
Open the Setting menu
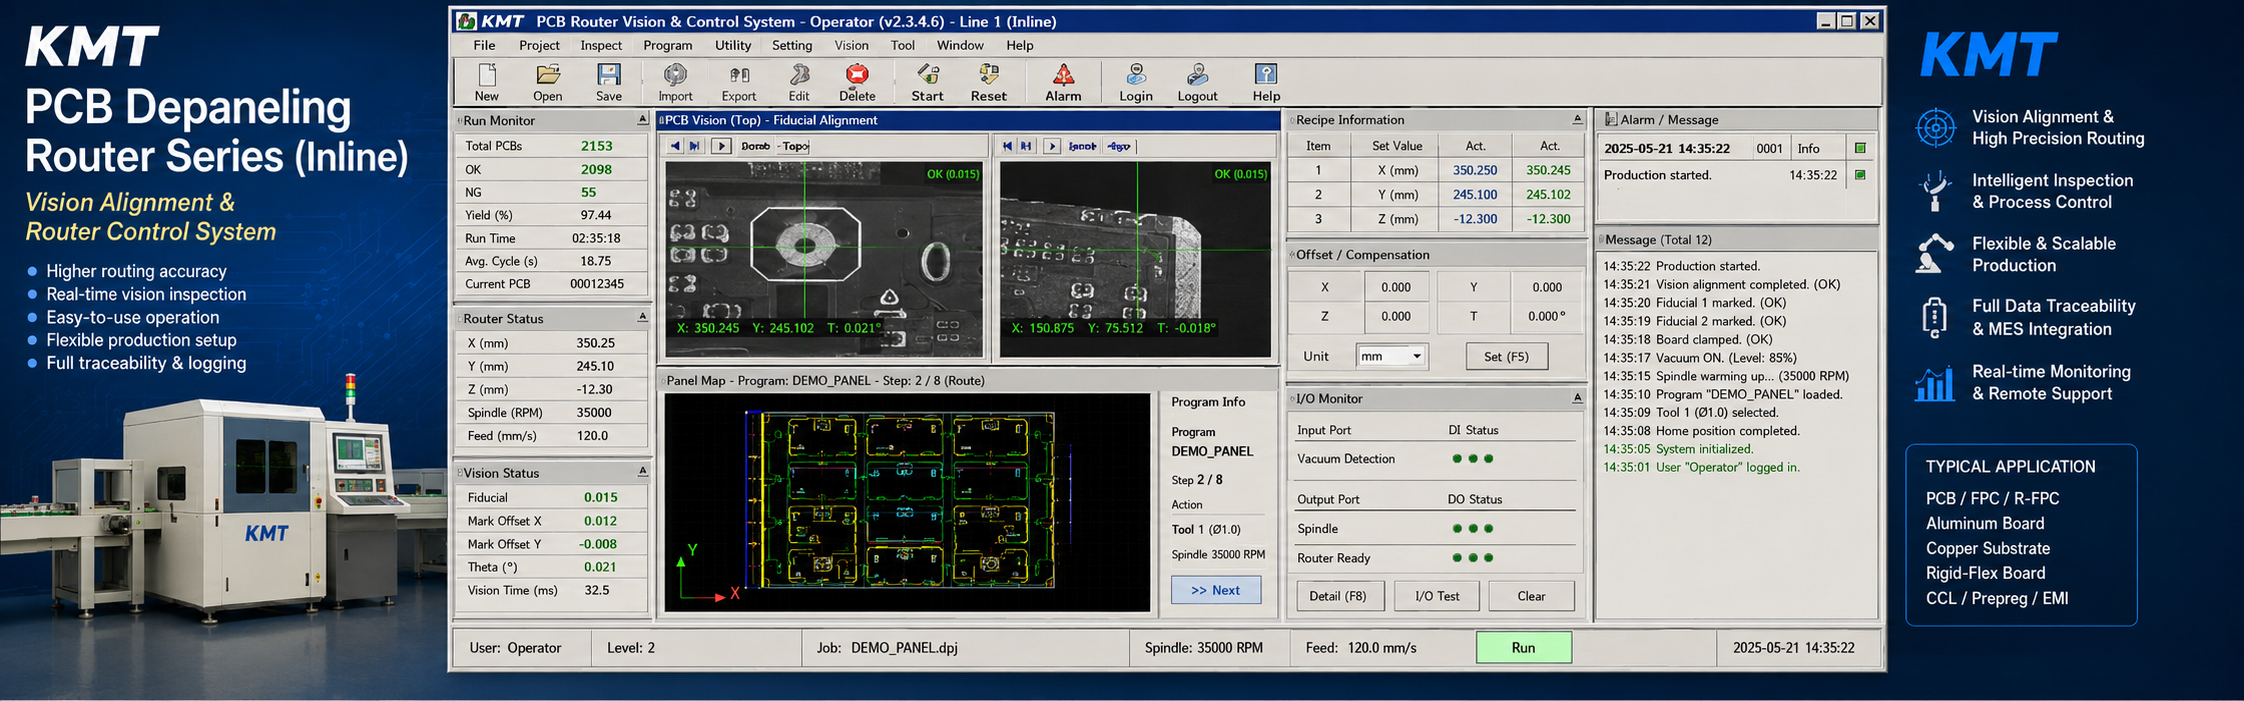(792, 45)
